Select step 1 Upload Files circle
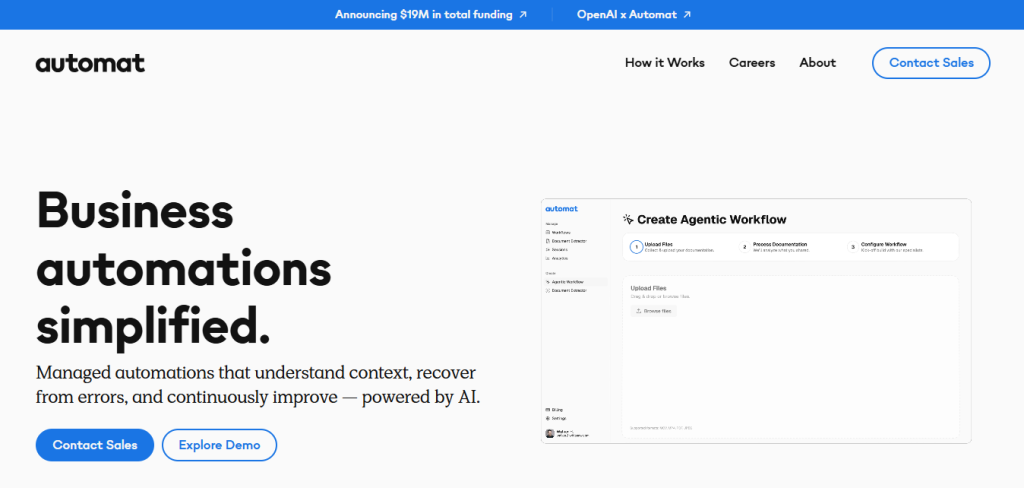This screenshot has width=1024, height=488. 635,246
